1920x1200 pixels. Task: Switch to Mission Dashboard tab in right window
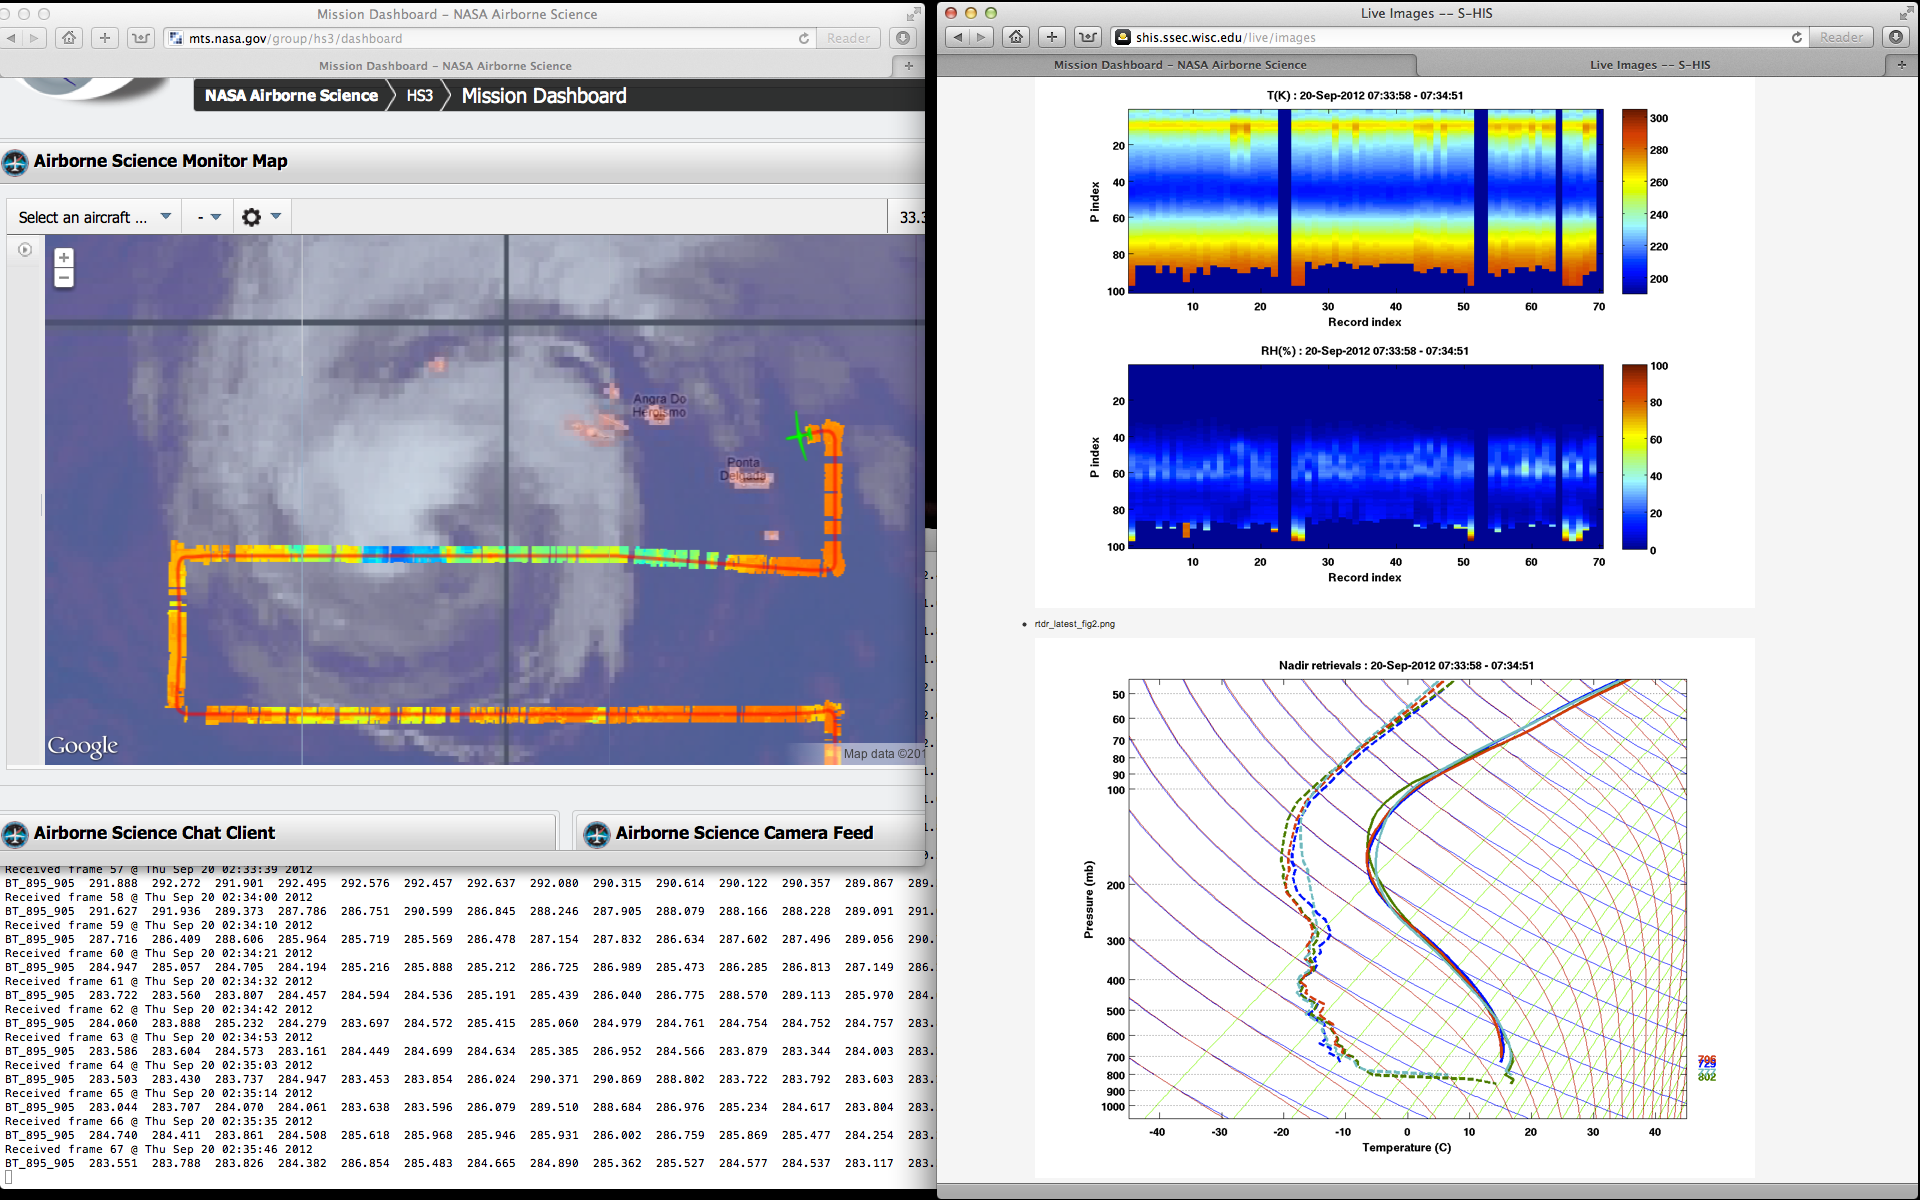click(x=1179, y=64)
